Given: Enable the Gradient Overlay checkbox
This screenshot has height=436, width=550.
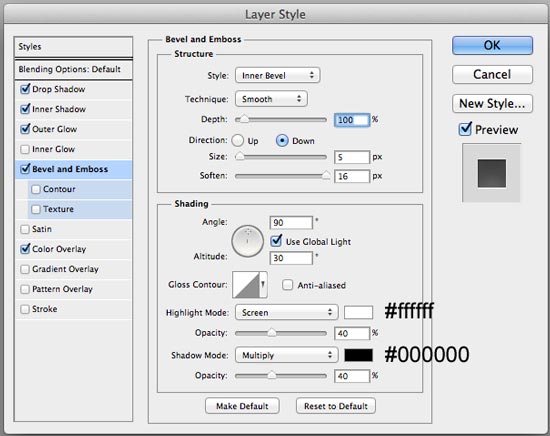Looking at the screenshot, I should click(x=25, y=269).
